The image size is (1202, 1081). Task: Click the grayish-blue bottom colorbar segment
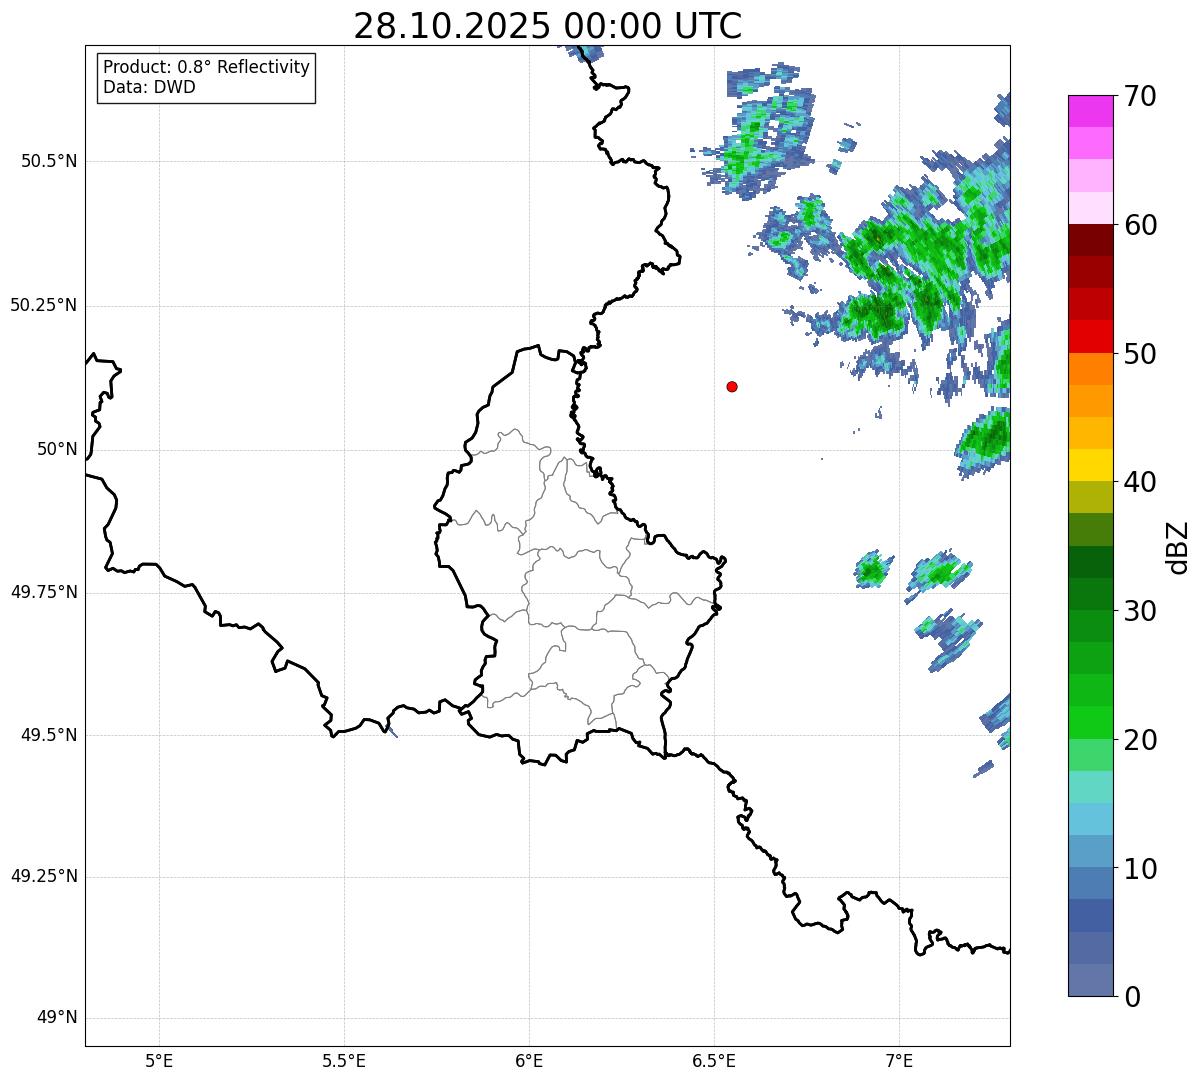click(1091, 980)
